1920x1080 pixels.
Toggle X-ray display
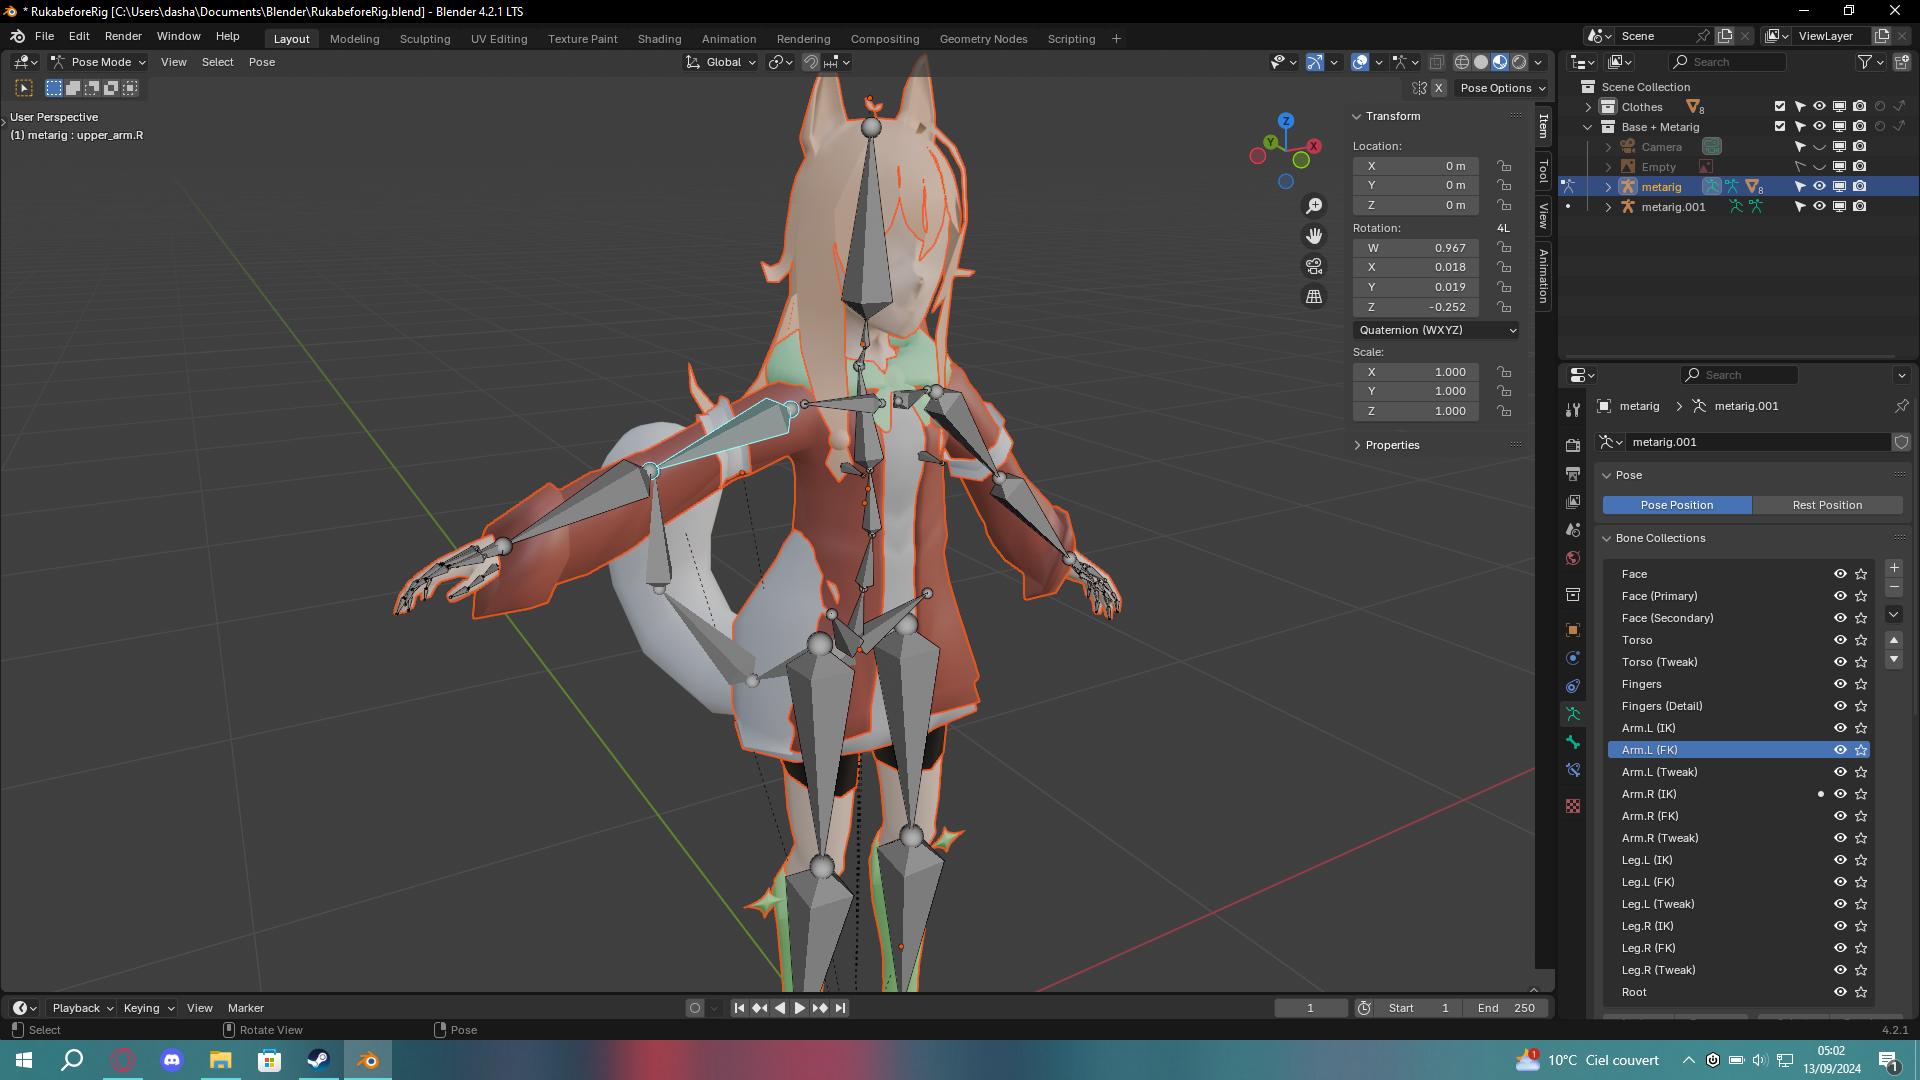pos(1436,62)
